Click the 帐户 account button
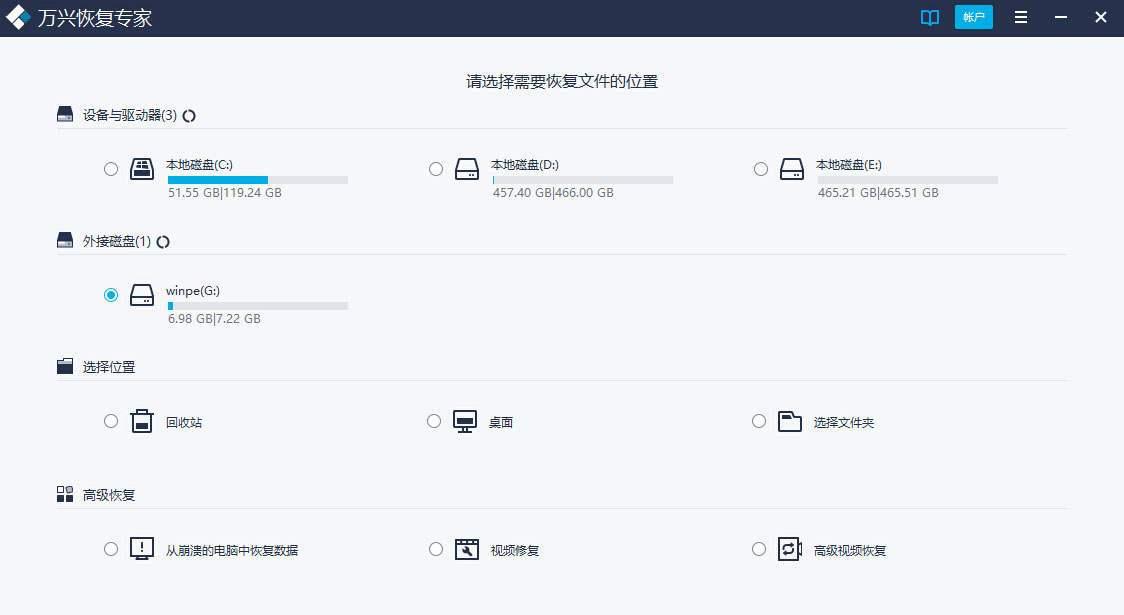The height and width of the screenshot is (615, 1124). pos(973,17)
